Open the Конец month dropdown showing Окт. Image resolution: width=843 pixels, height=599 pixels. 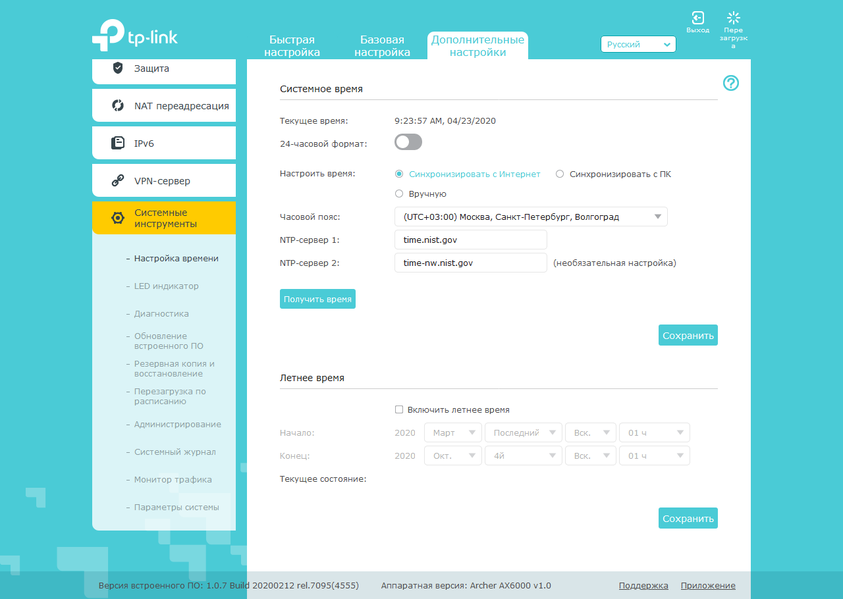(x=453, y=456)
